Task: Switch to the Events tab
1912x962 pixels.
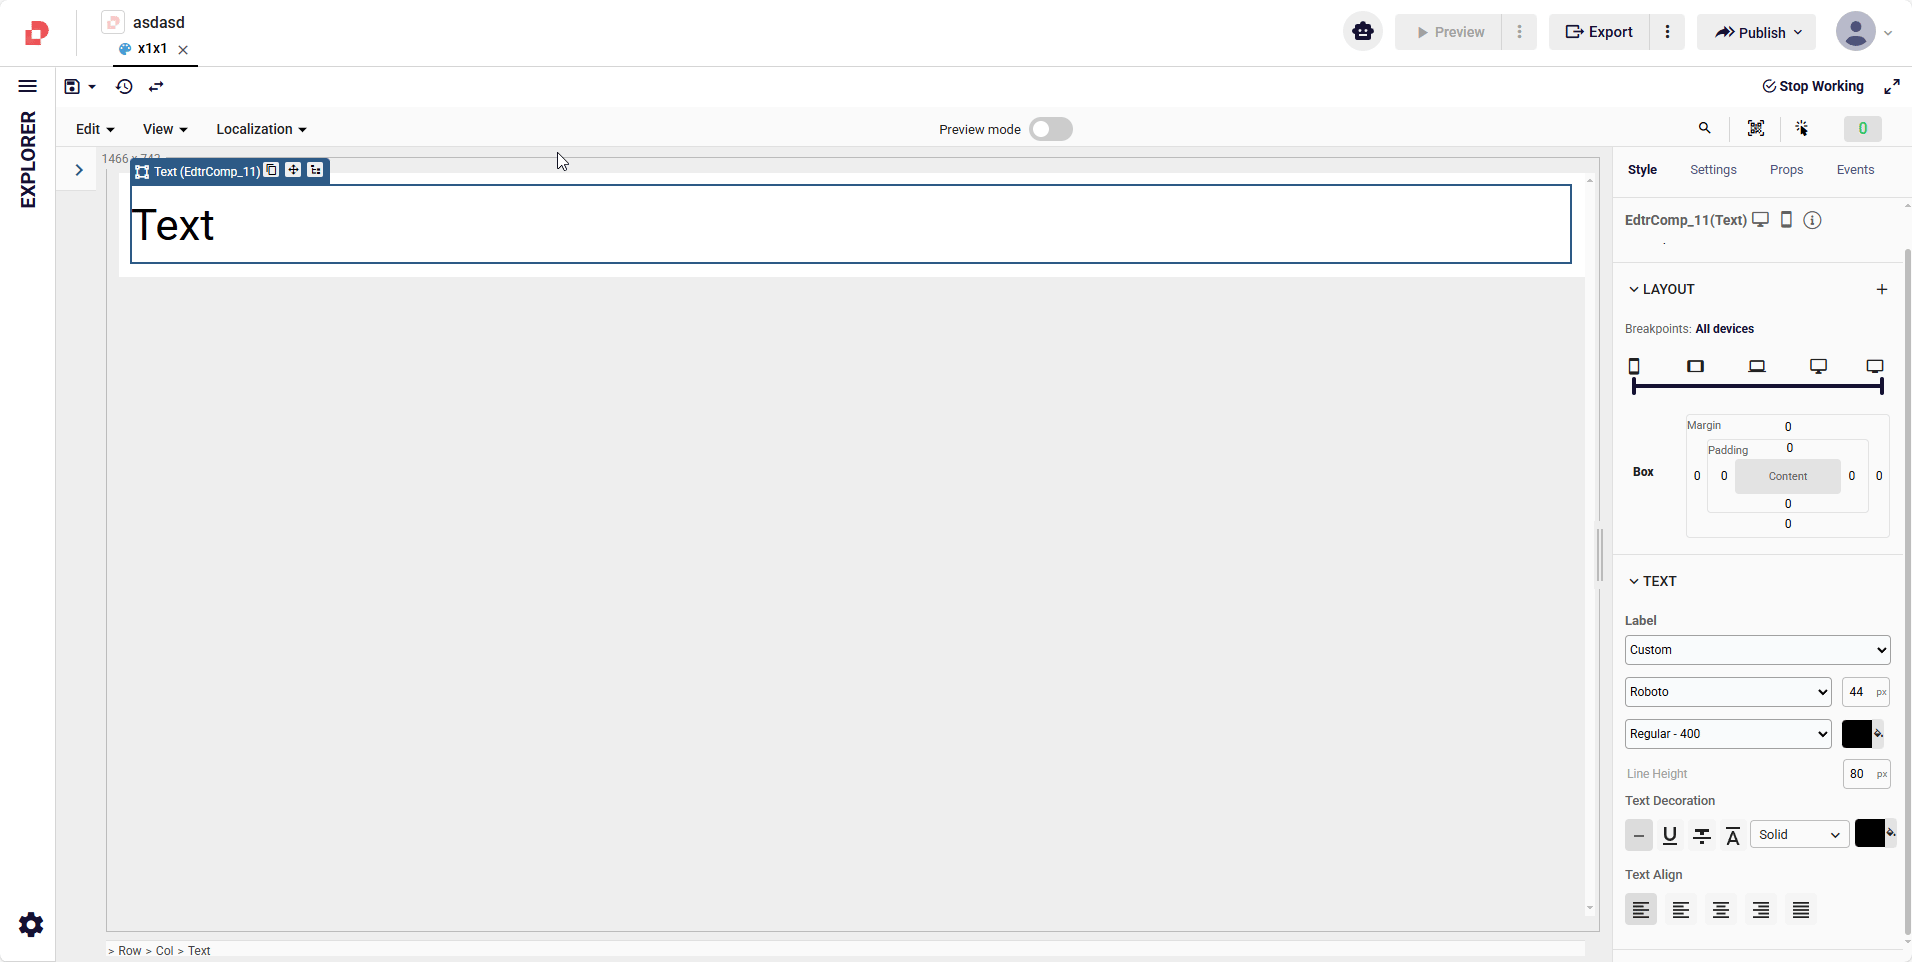Action: point(1854,170)
